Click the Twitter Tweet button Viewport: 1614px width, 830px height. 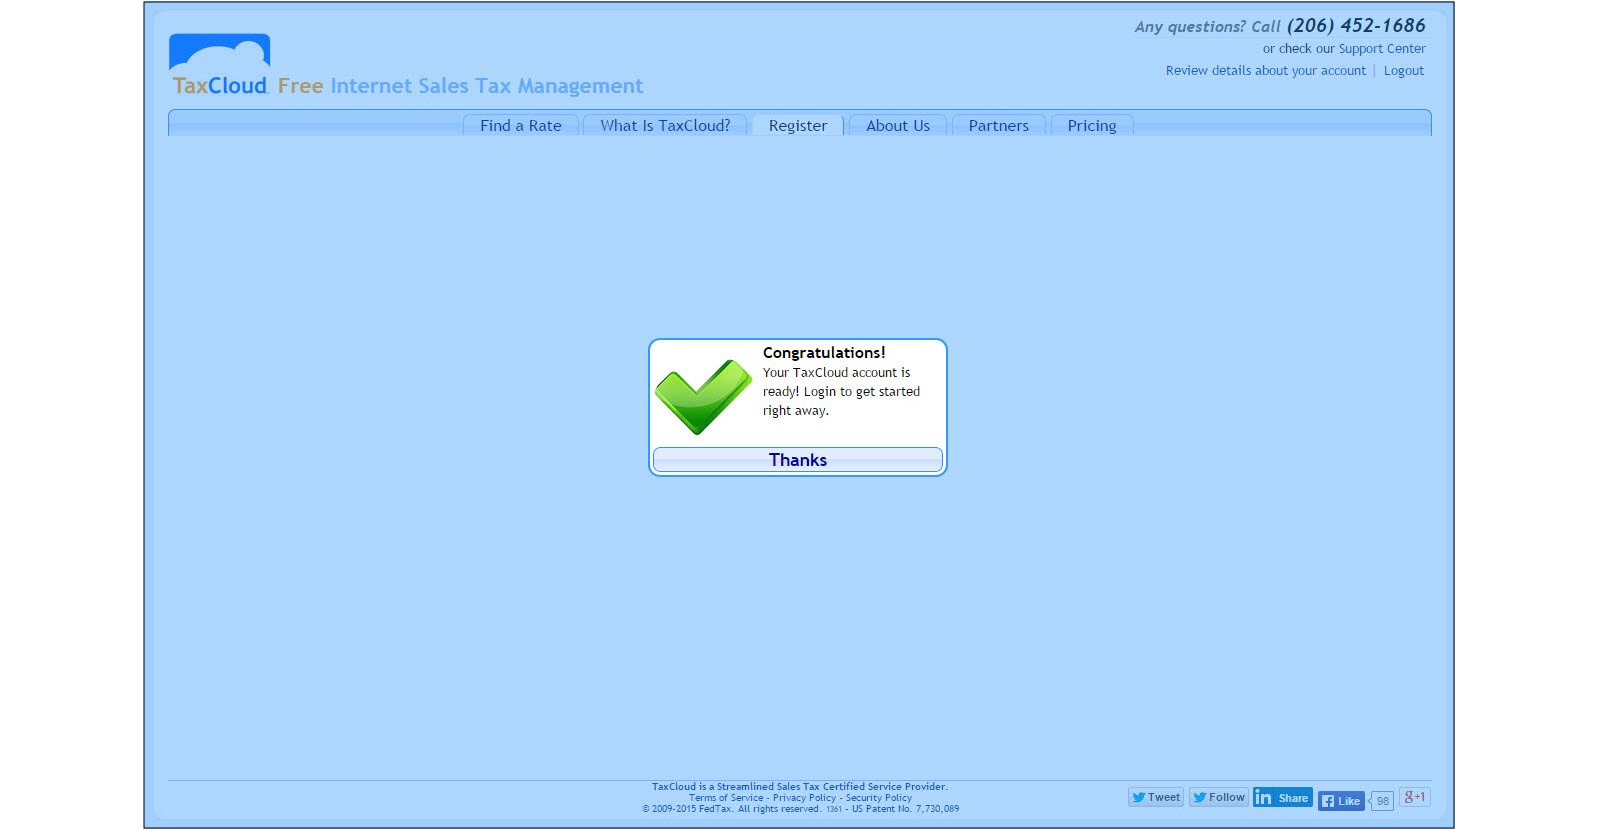point(1156,797)
